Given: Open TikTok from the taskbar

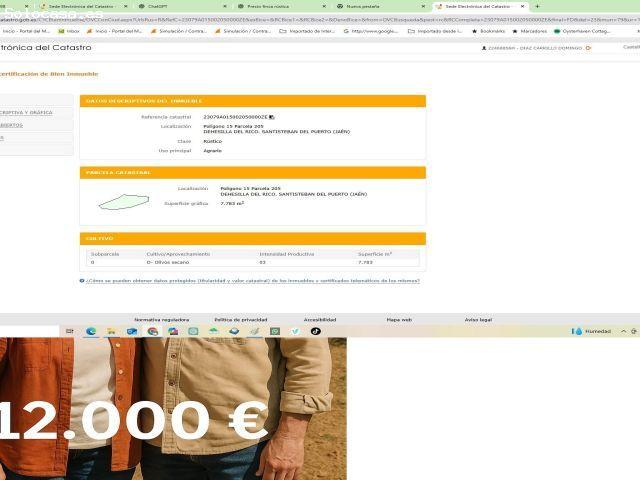Looking at the screenshot, I should tap(316, 331).
